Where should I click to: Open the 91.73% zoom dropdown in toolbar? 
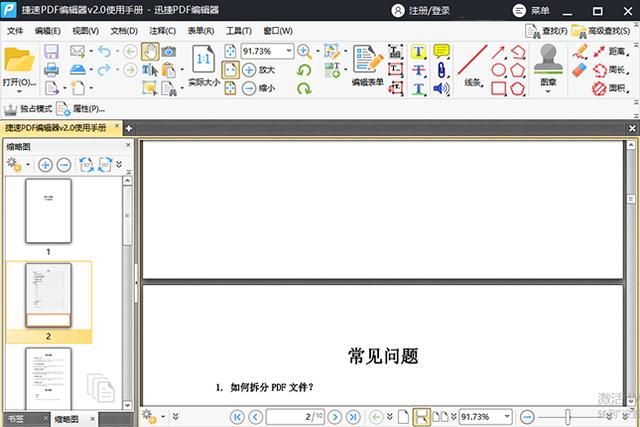pos(289,51)
